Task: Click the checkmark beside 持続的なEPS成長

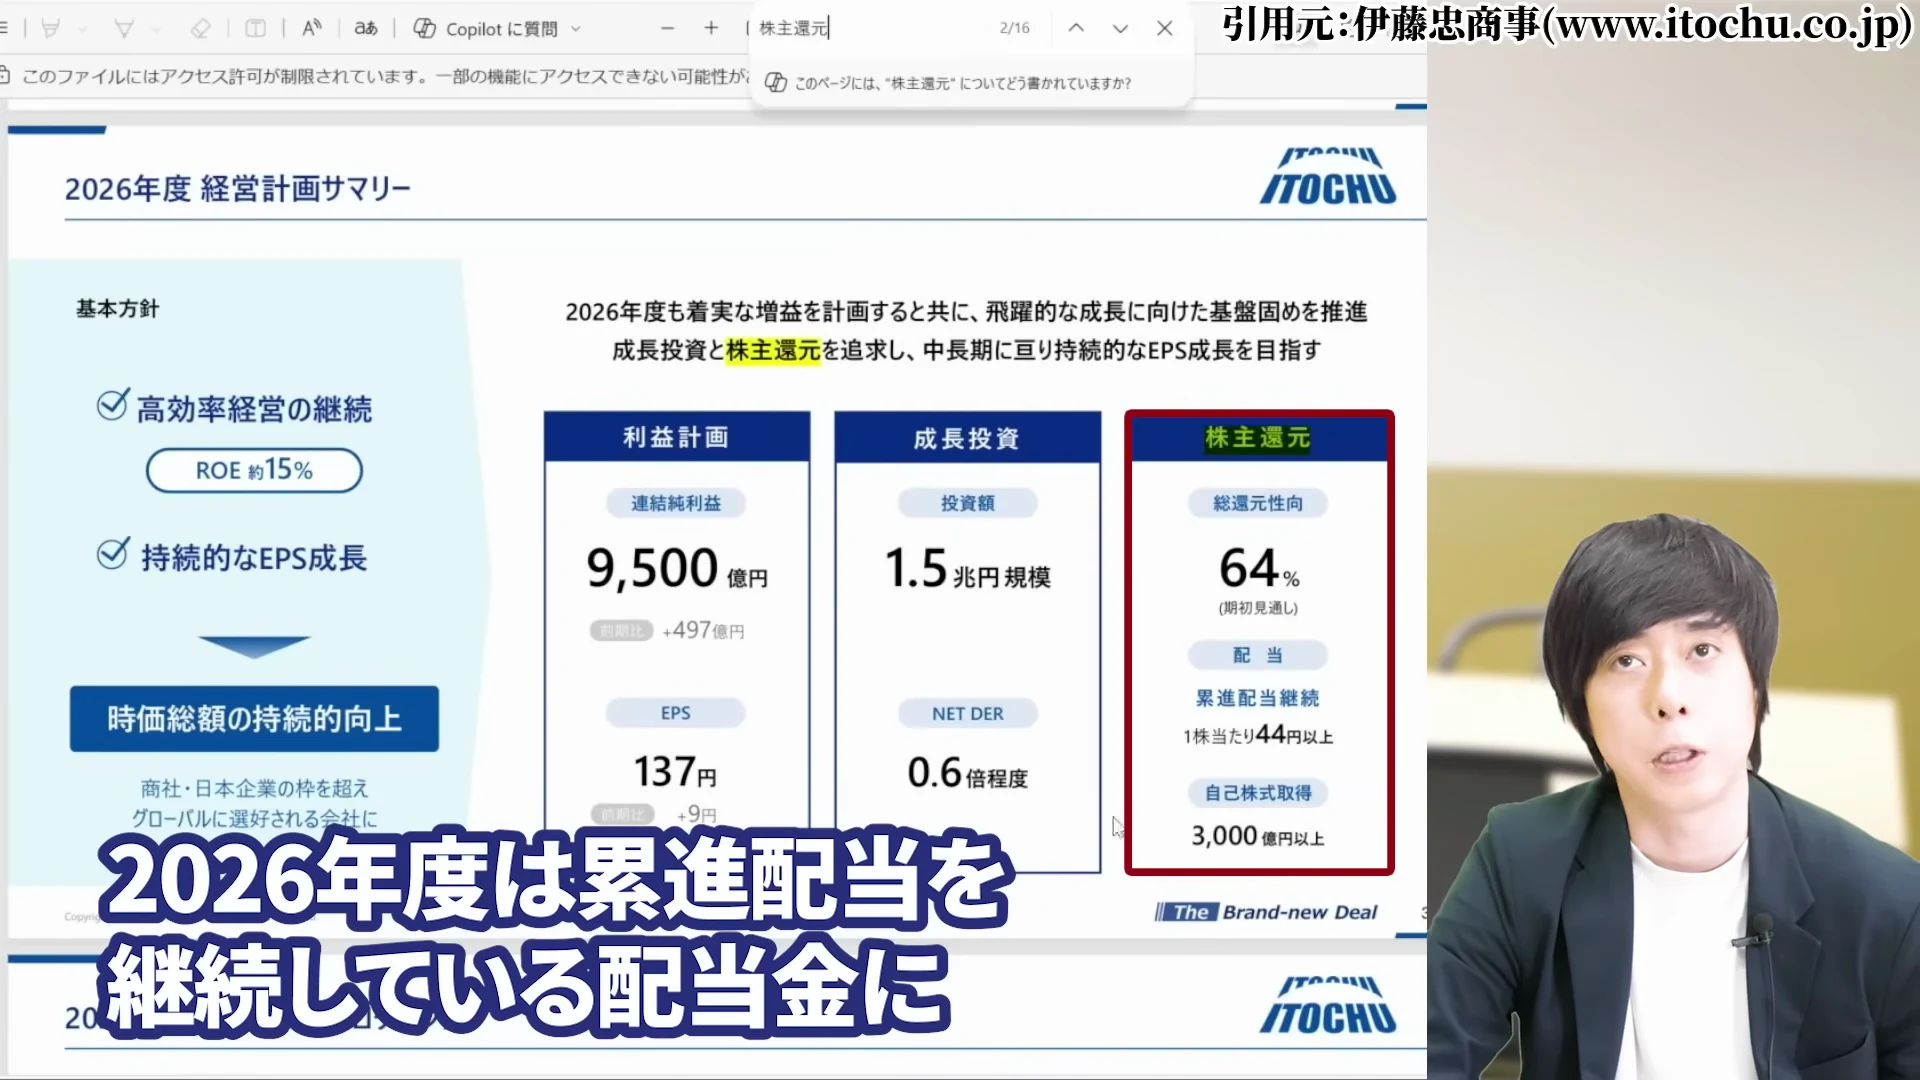Action: pos(112,552)
